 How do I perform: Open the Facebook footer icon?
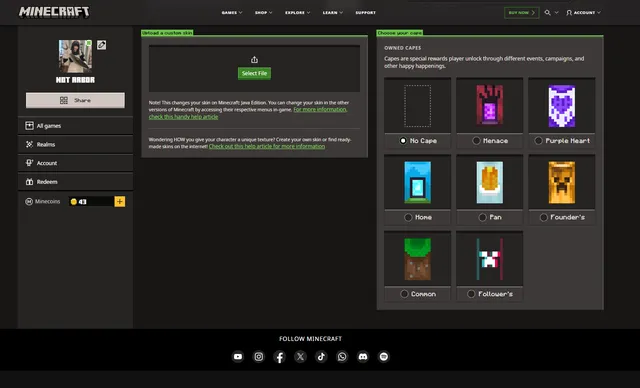coord(280,357)
